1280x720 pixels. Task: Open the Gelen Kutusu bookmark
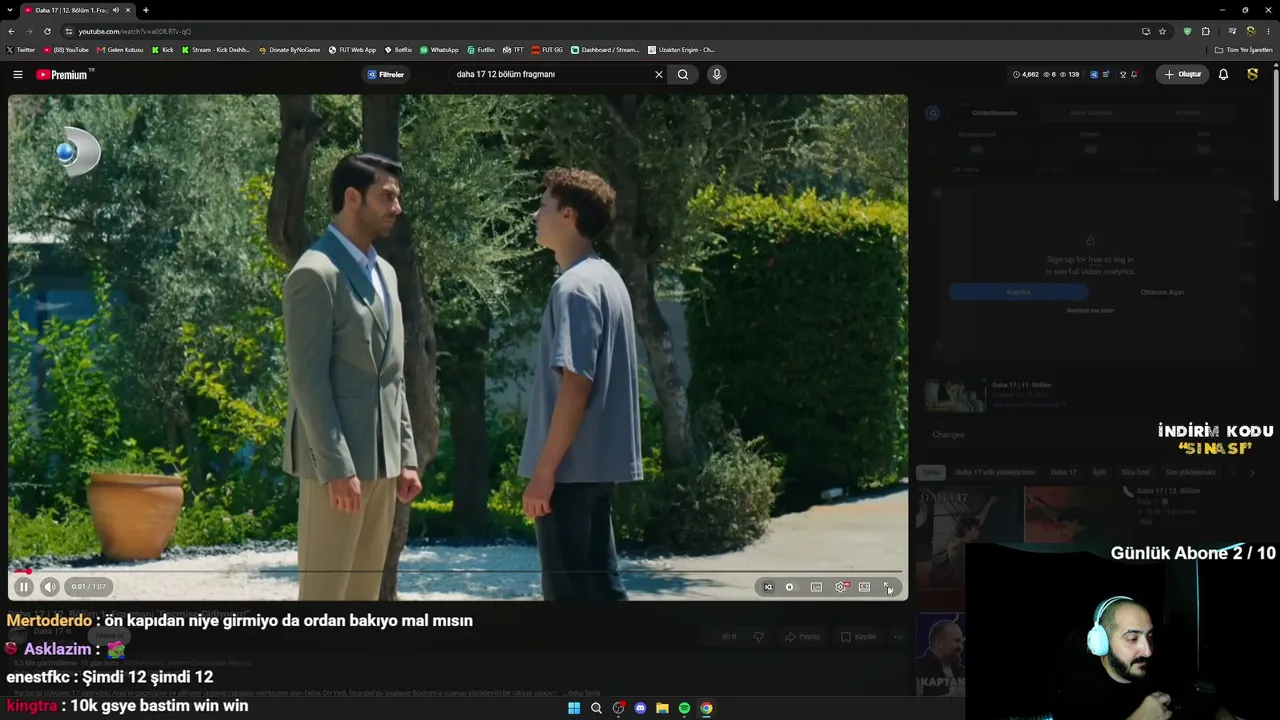(x=121, y=50)
